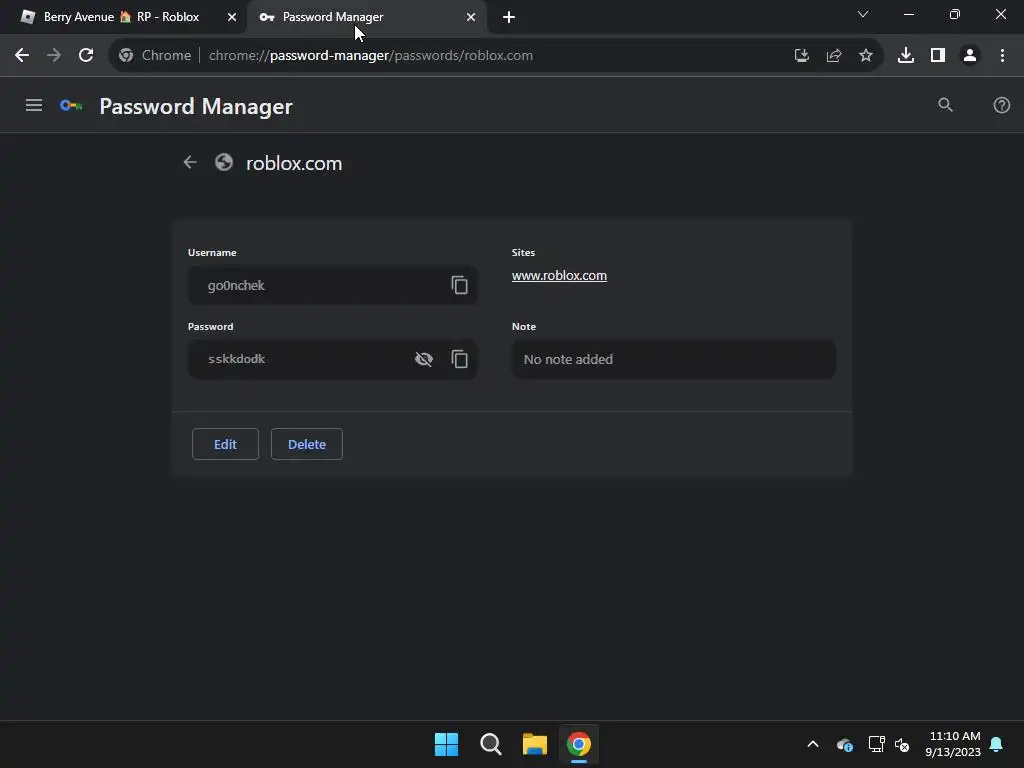This screenshot has height=768, width=1024.
Task: Open a new tab with plus button
Action: pyautogui.click(x=509, y=17)
